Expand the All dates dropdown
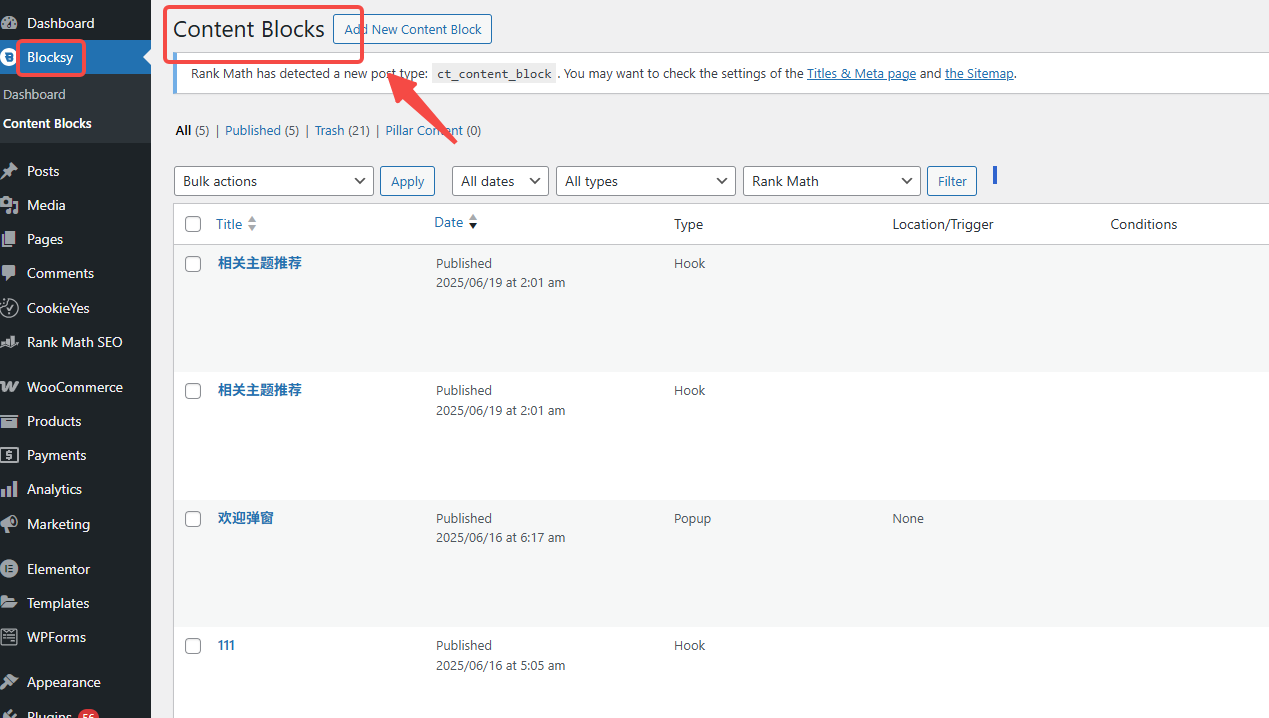 tap(500, 181)
